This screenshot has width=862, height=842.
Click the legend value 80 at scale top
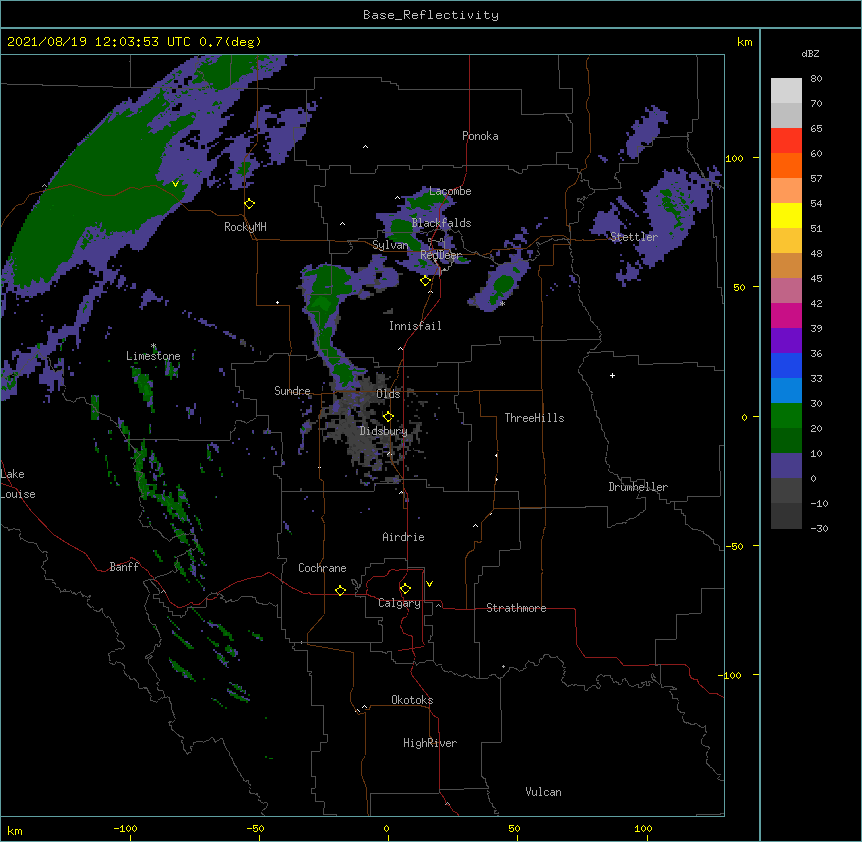(816, 79)
